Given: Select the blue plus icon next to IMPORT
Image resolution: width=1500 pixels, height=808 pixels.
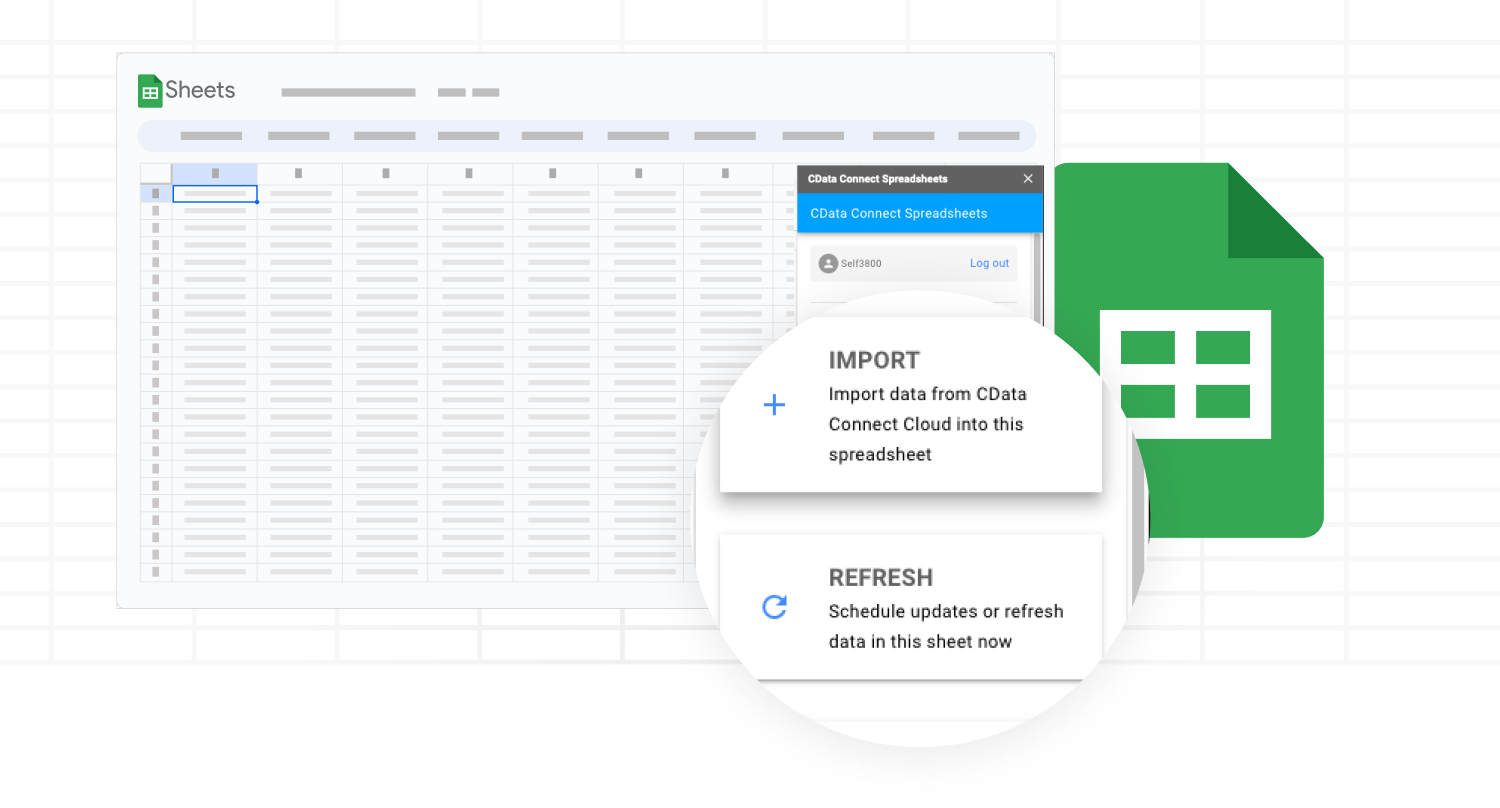Looking at the screenshot, I should 774,404.
